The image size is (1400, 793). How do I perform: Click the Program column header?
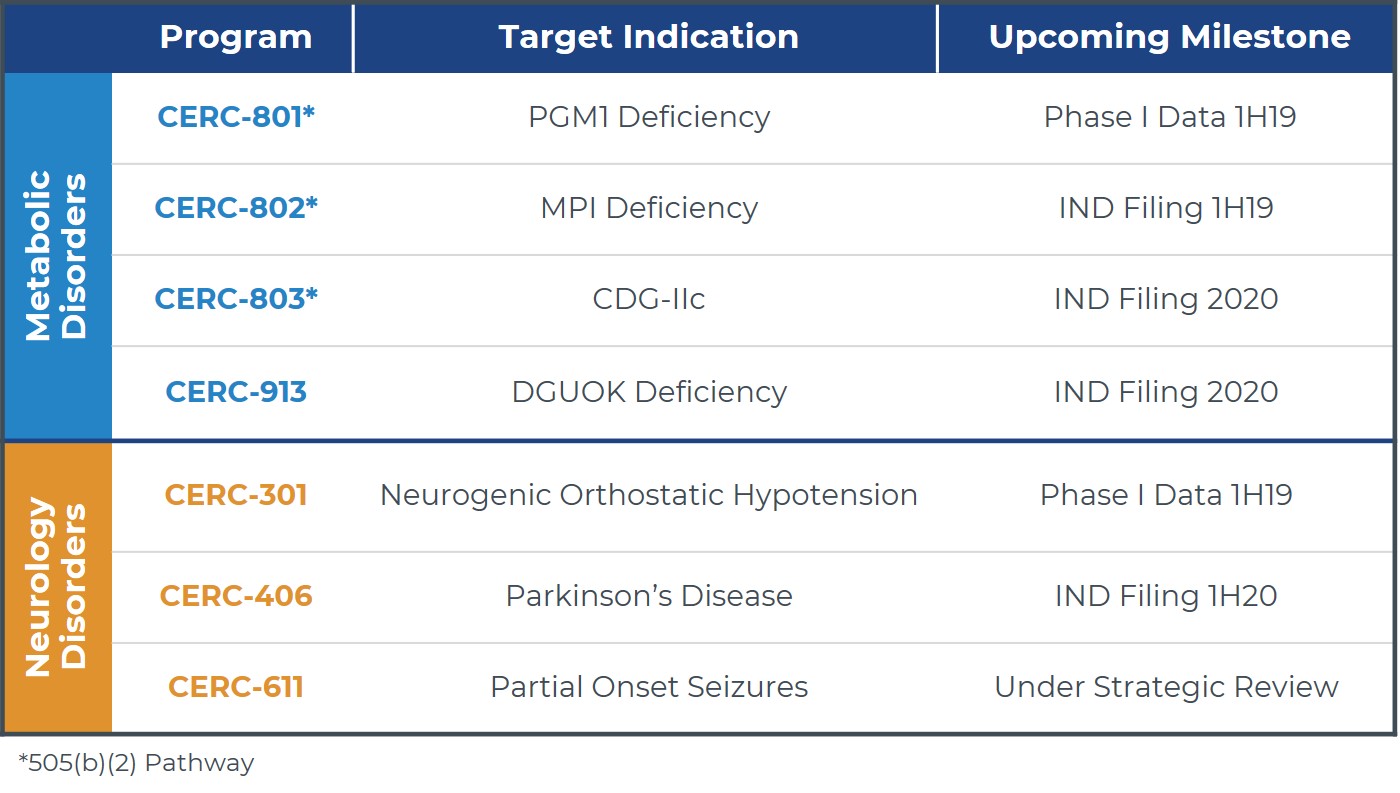pos(236,37)
